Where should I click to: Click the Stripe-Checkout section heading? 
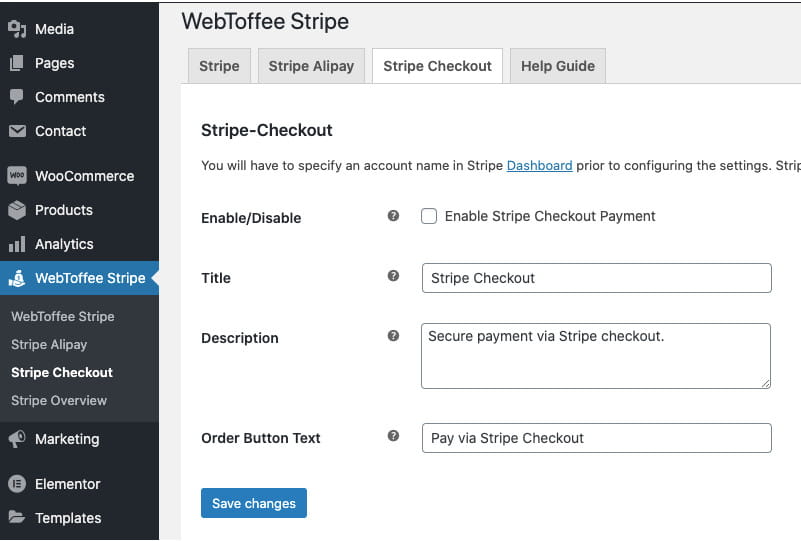(267, 130)
